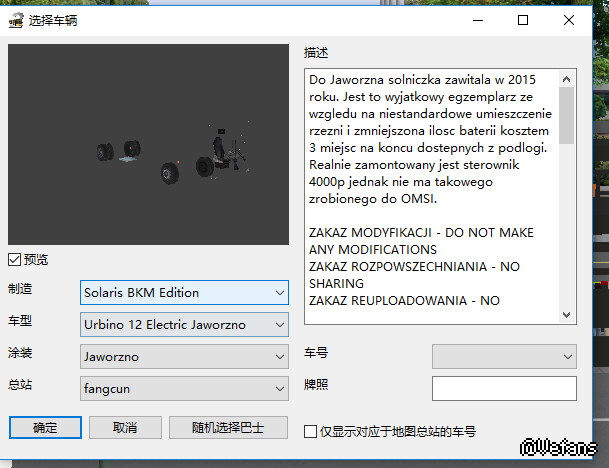This screenshot has height=468, width=609.
Task: Click the 确定 confirm button
Action: point(45,428)
